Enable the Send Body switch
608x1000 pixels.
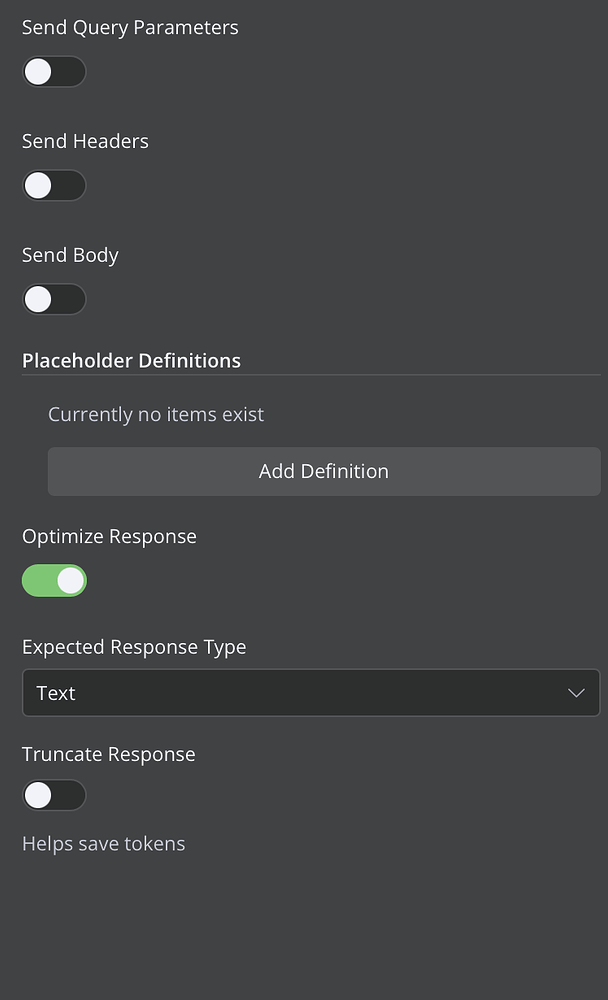pos(54,299)
